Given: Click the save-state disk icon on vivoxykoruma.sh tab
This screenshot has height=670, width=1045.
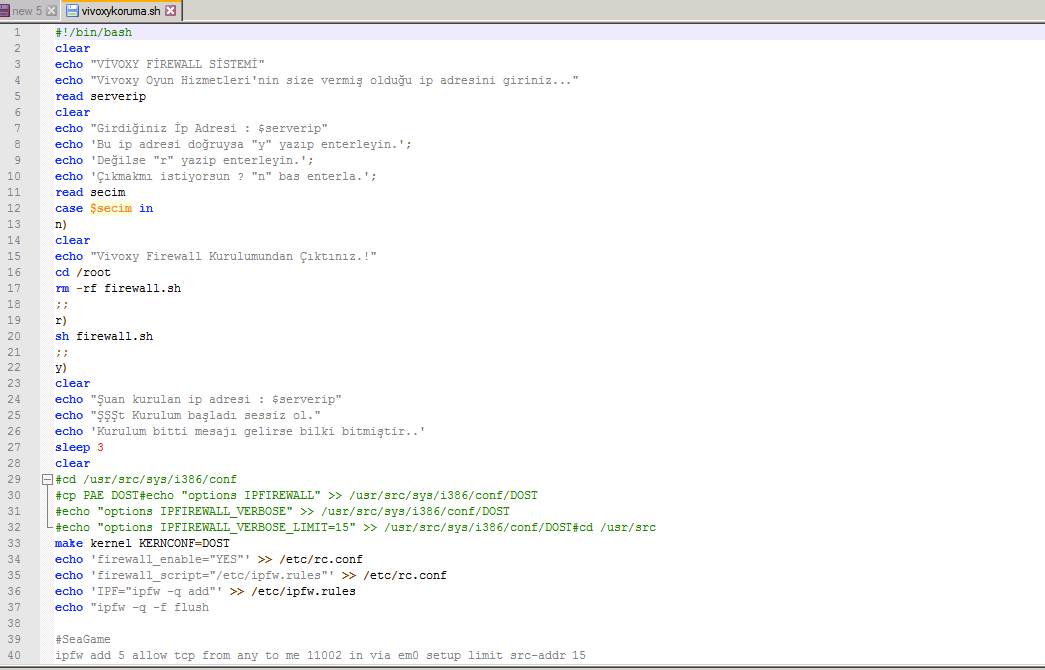Looking at the screenshot, I should pos(72,11).
